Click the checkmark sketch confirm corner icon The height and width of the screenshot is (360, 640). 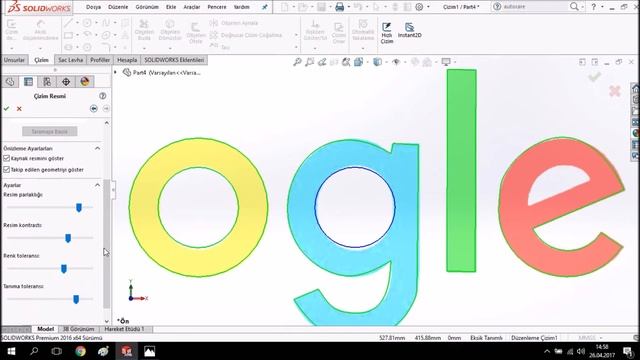point(594,76)
